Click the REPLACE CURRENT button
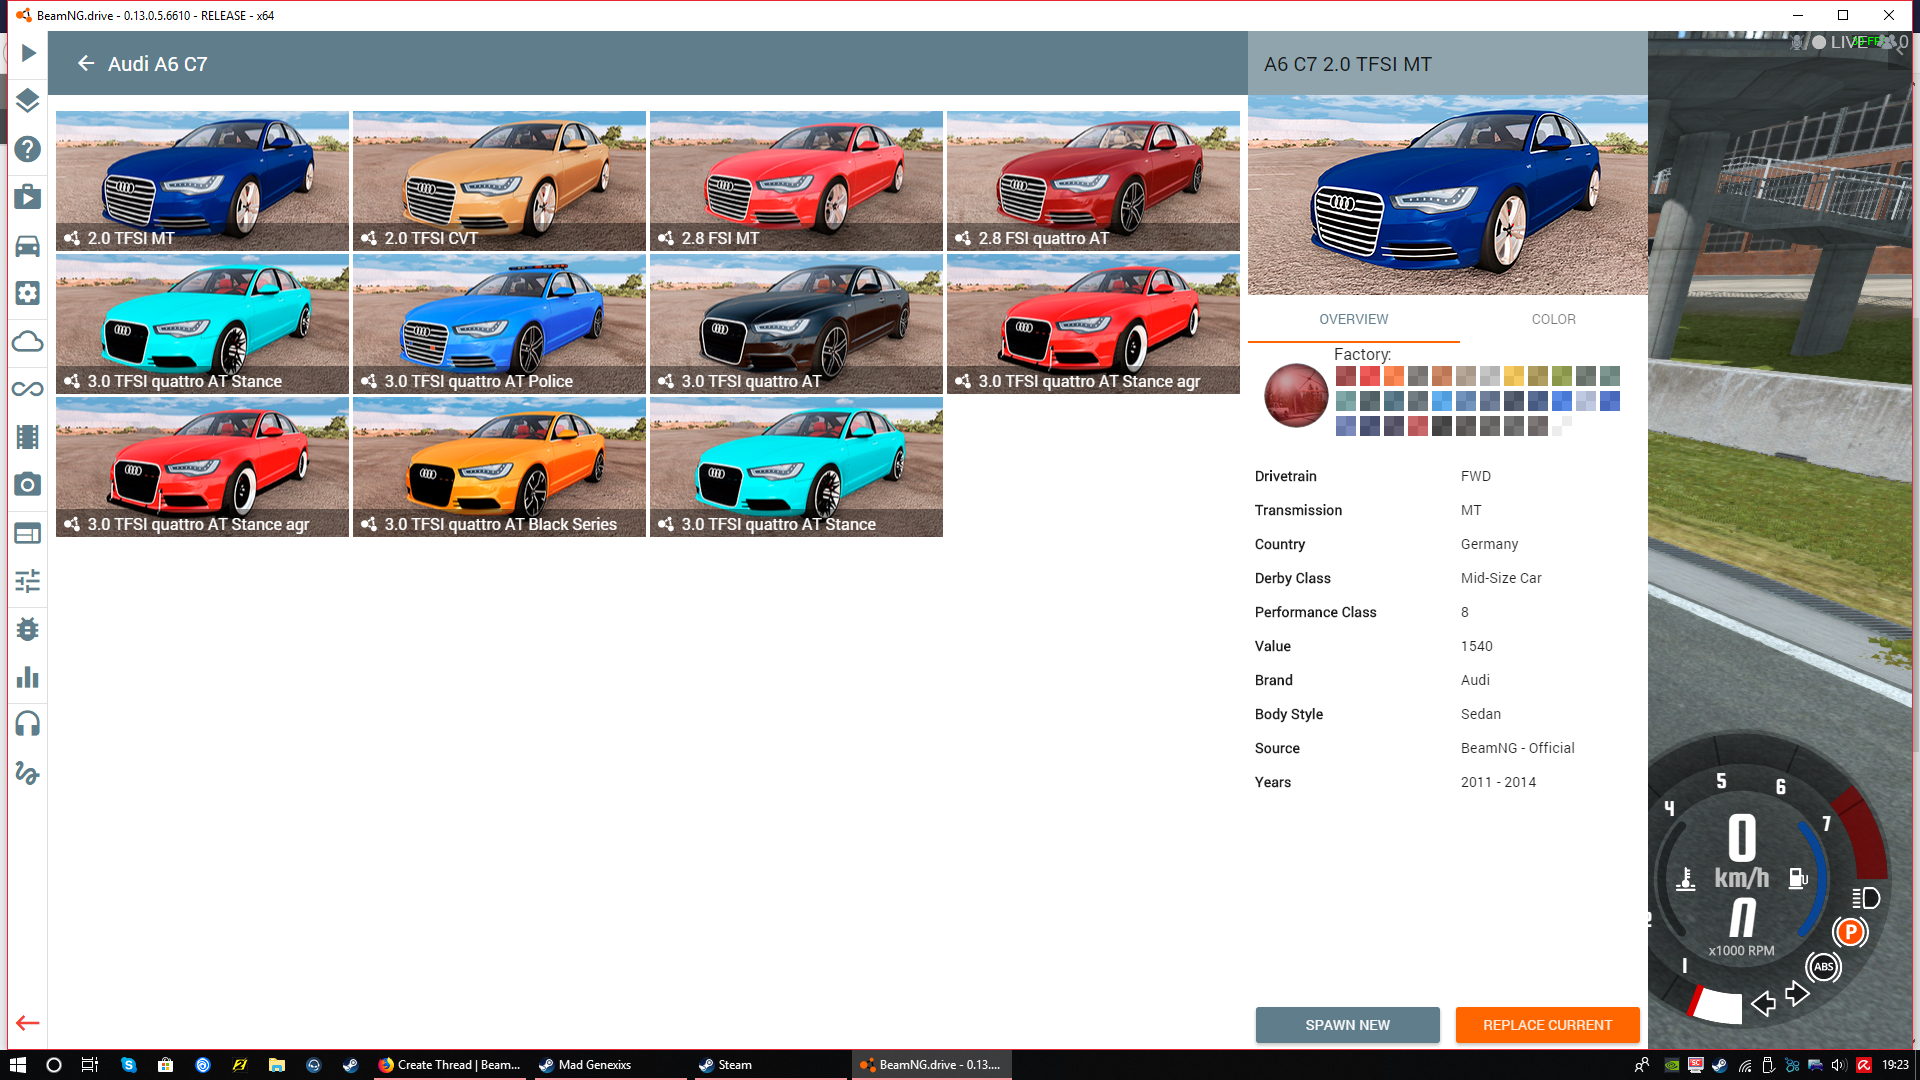This screenshot has height=1080, width=1920. click(x=1547, y=1025)
